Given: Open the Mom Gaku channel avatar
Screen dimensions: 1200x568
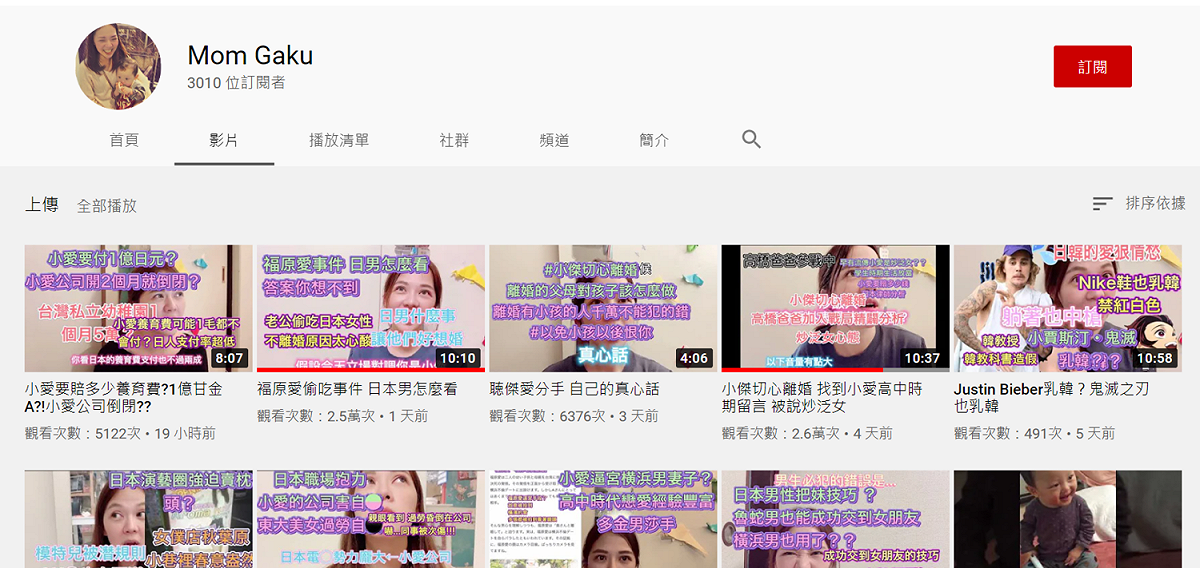Looking at the screenshot, I should point(119,66).
